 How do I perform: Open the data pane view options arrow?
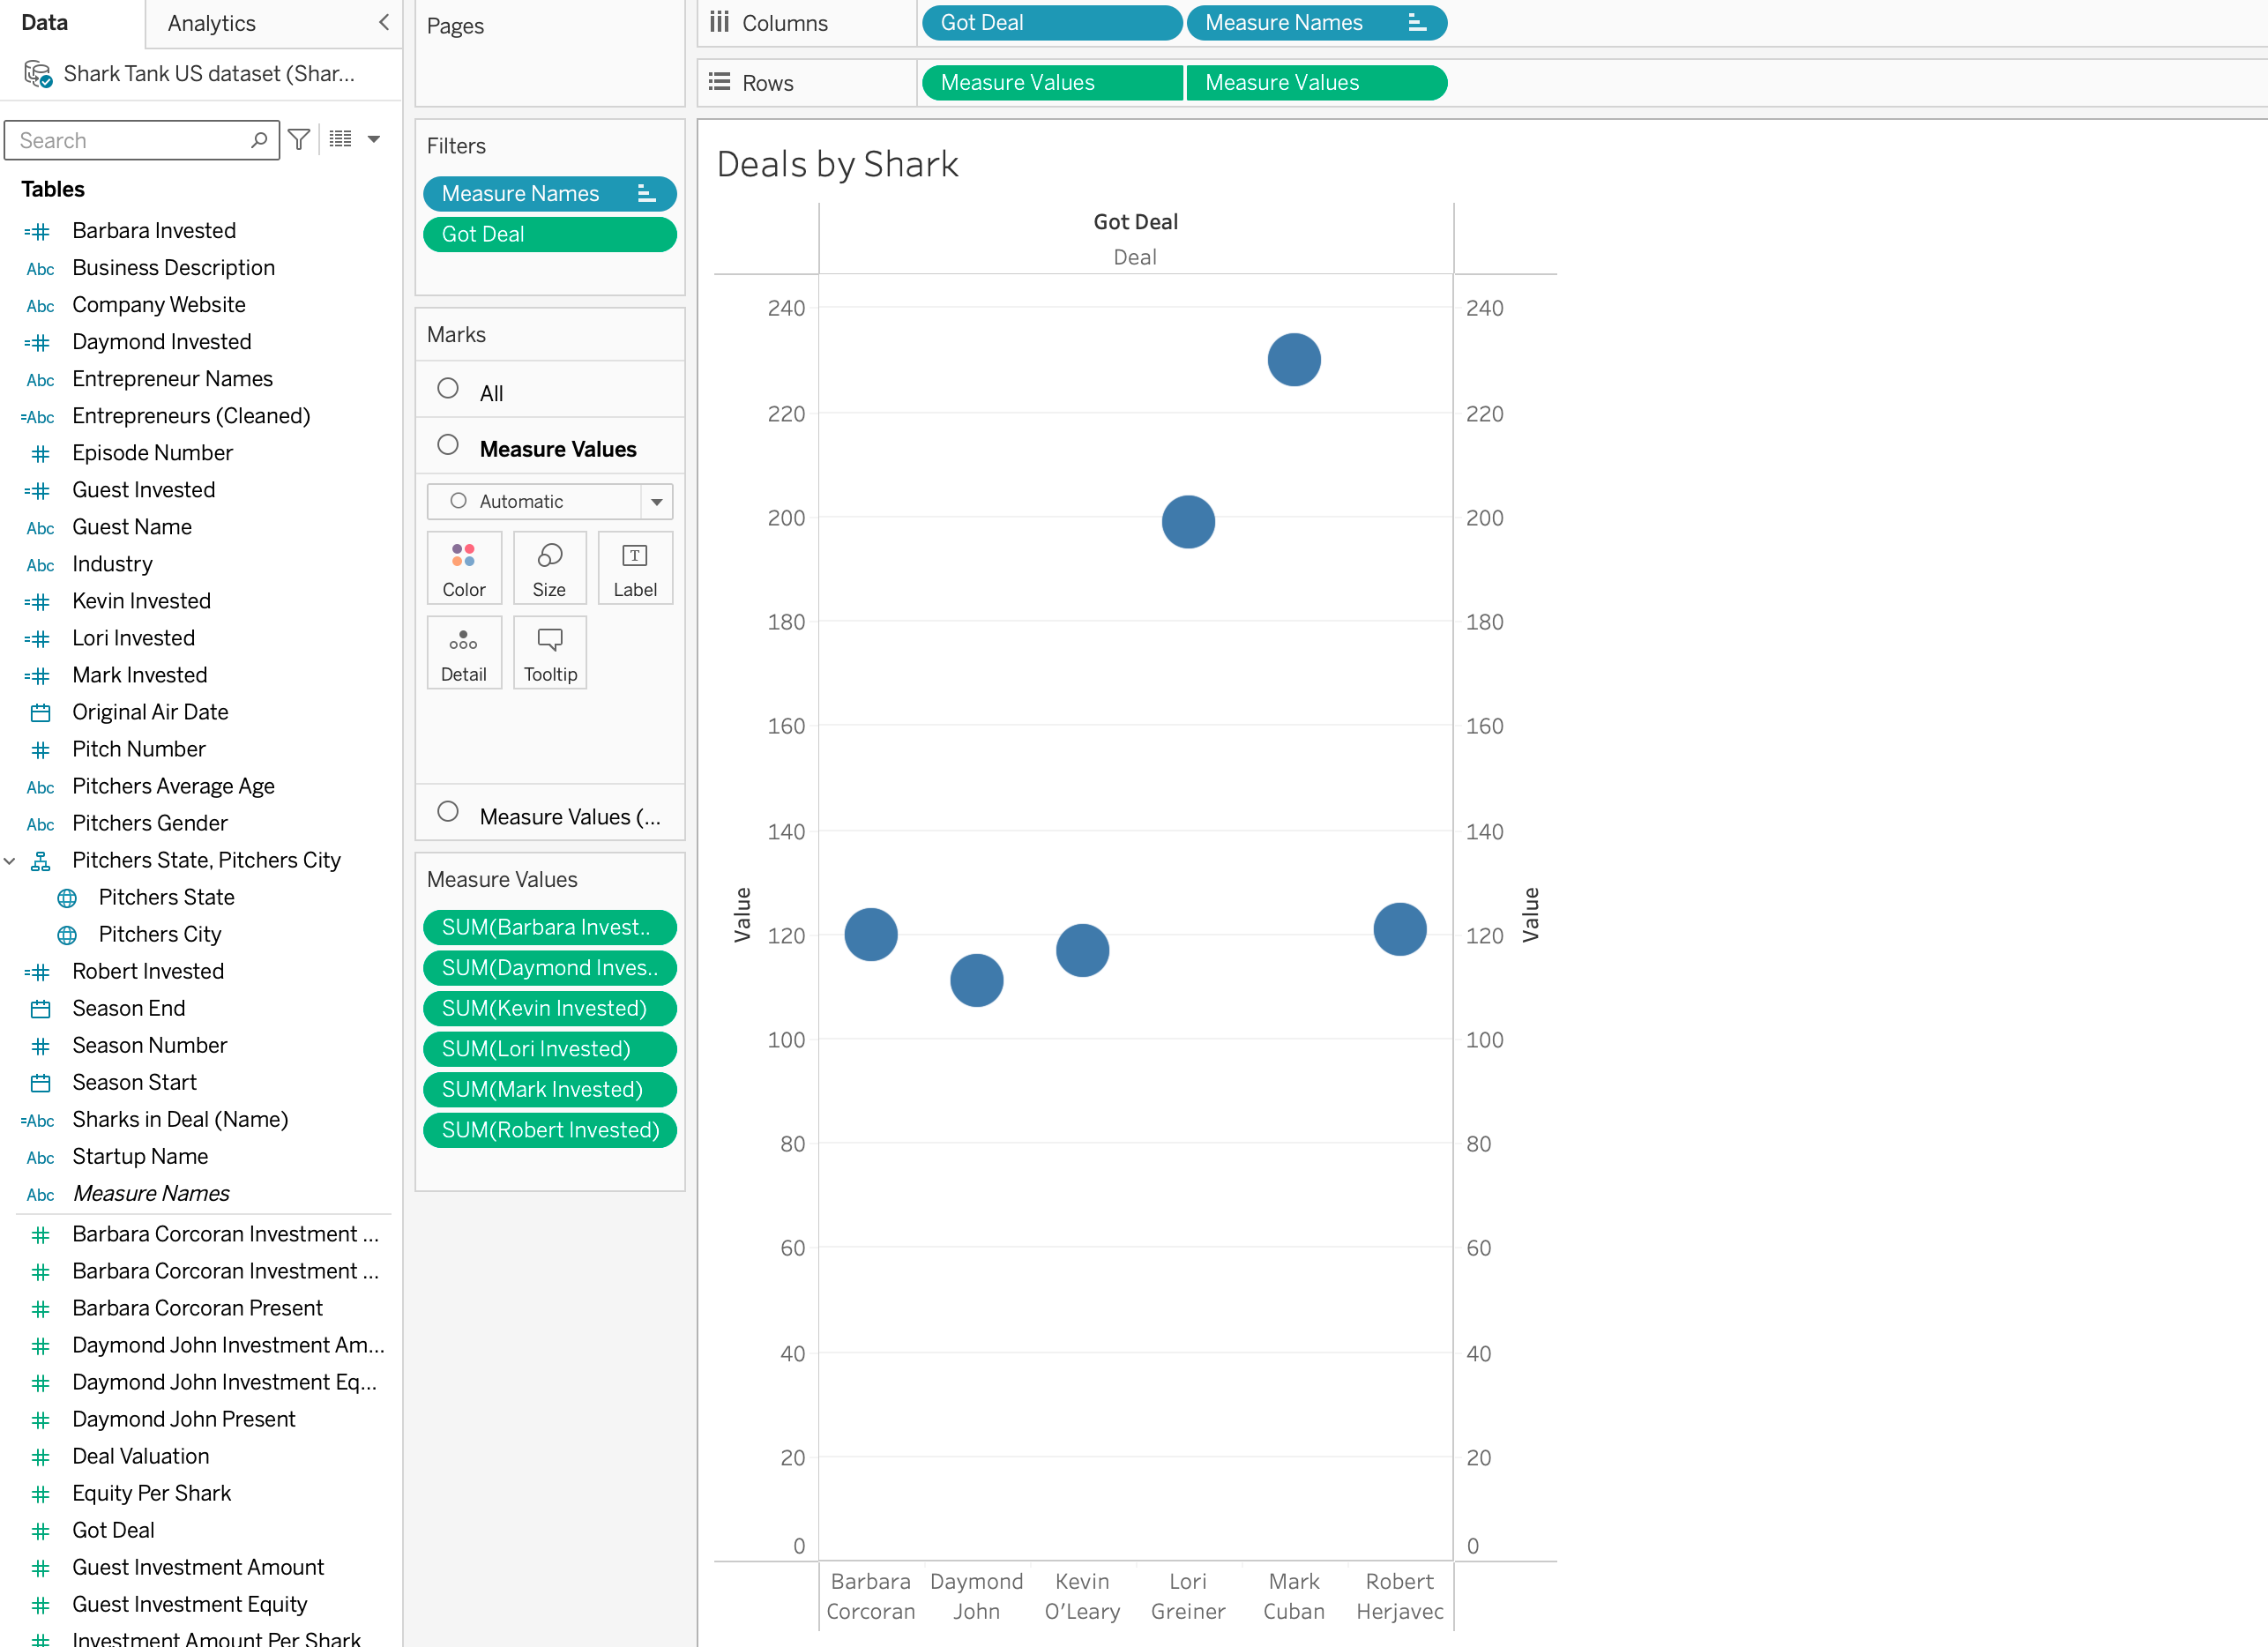pyautogui.click(x=374, y=139)
